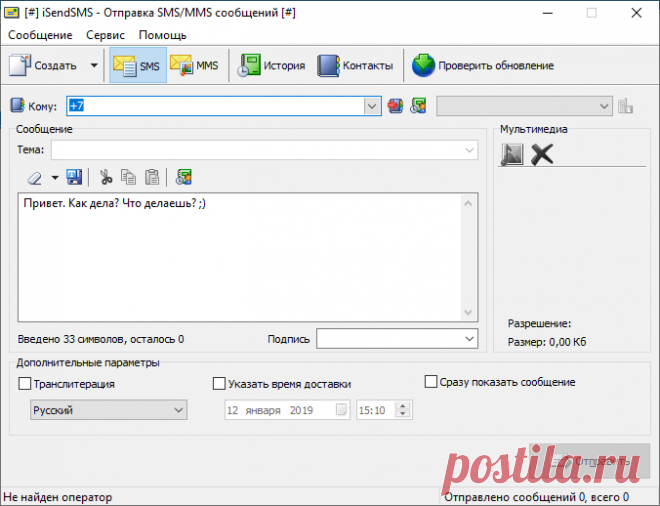Click the message scrollbar up arrow
Screen dimensions: 660x506
[468, 204]
